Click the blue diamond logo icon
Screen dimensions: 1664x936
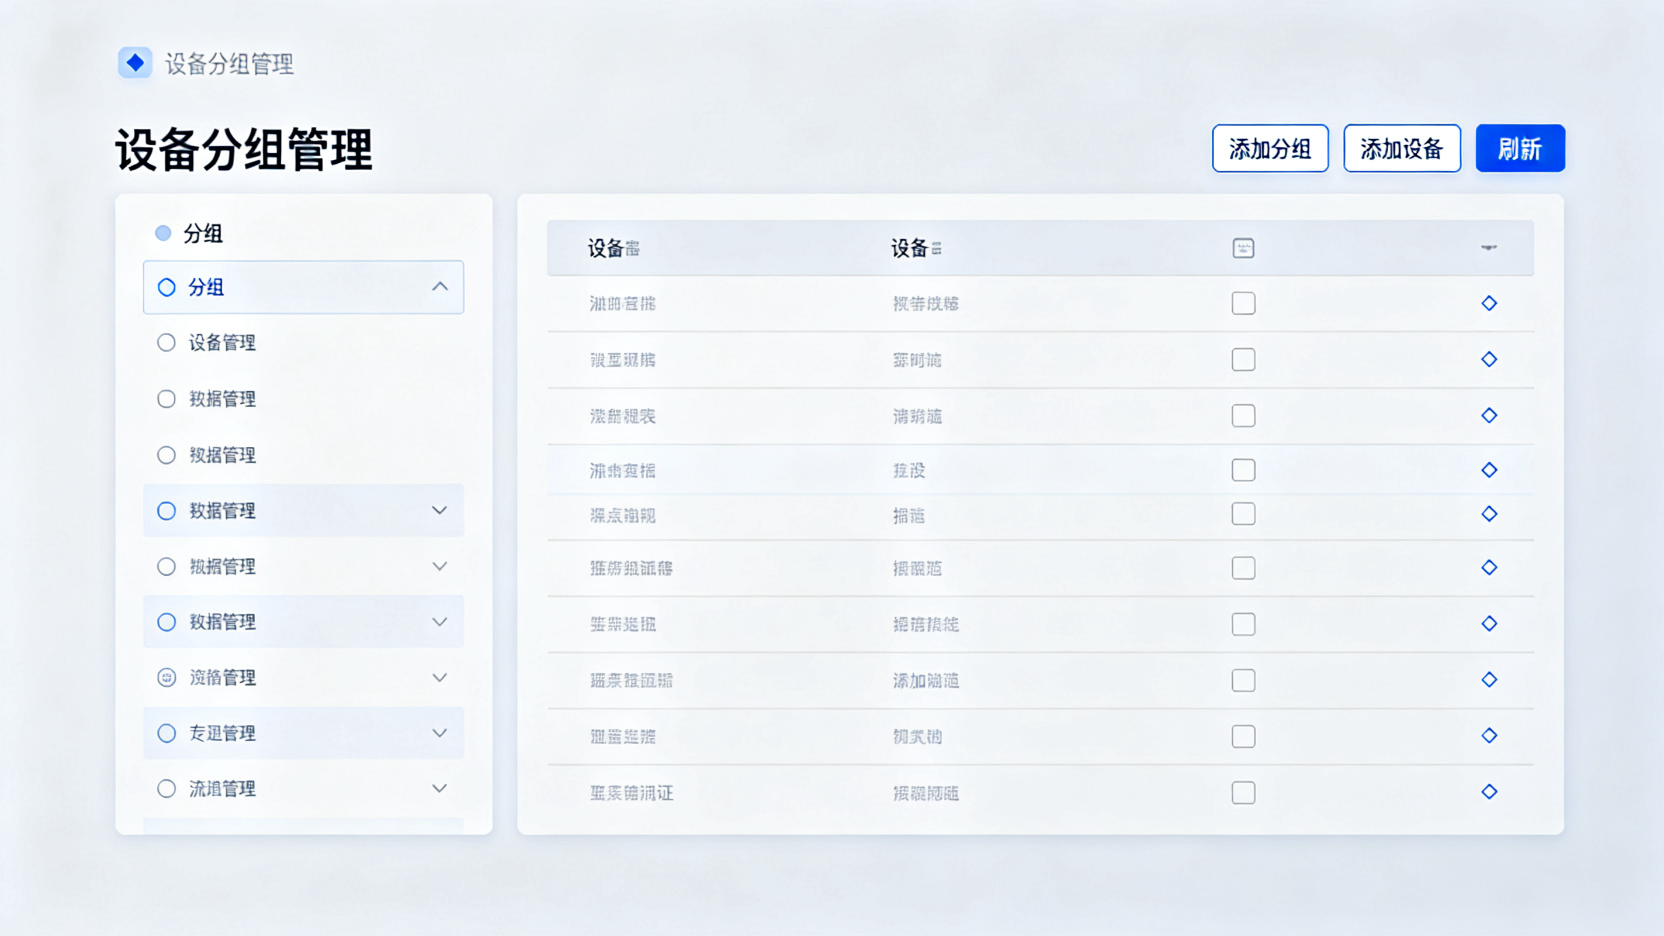pos(135,62)
